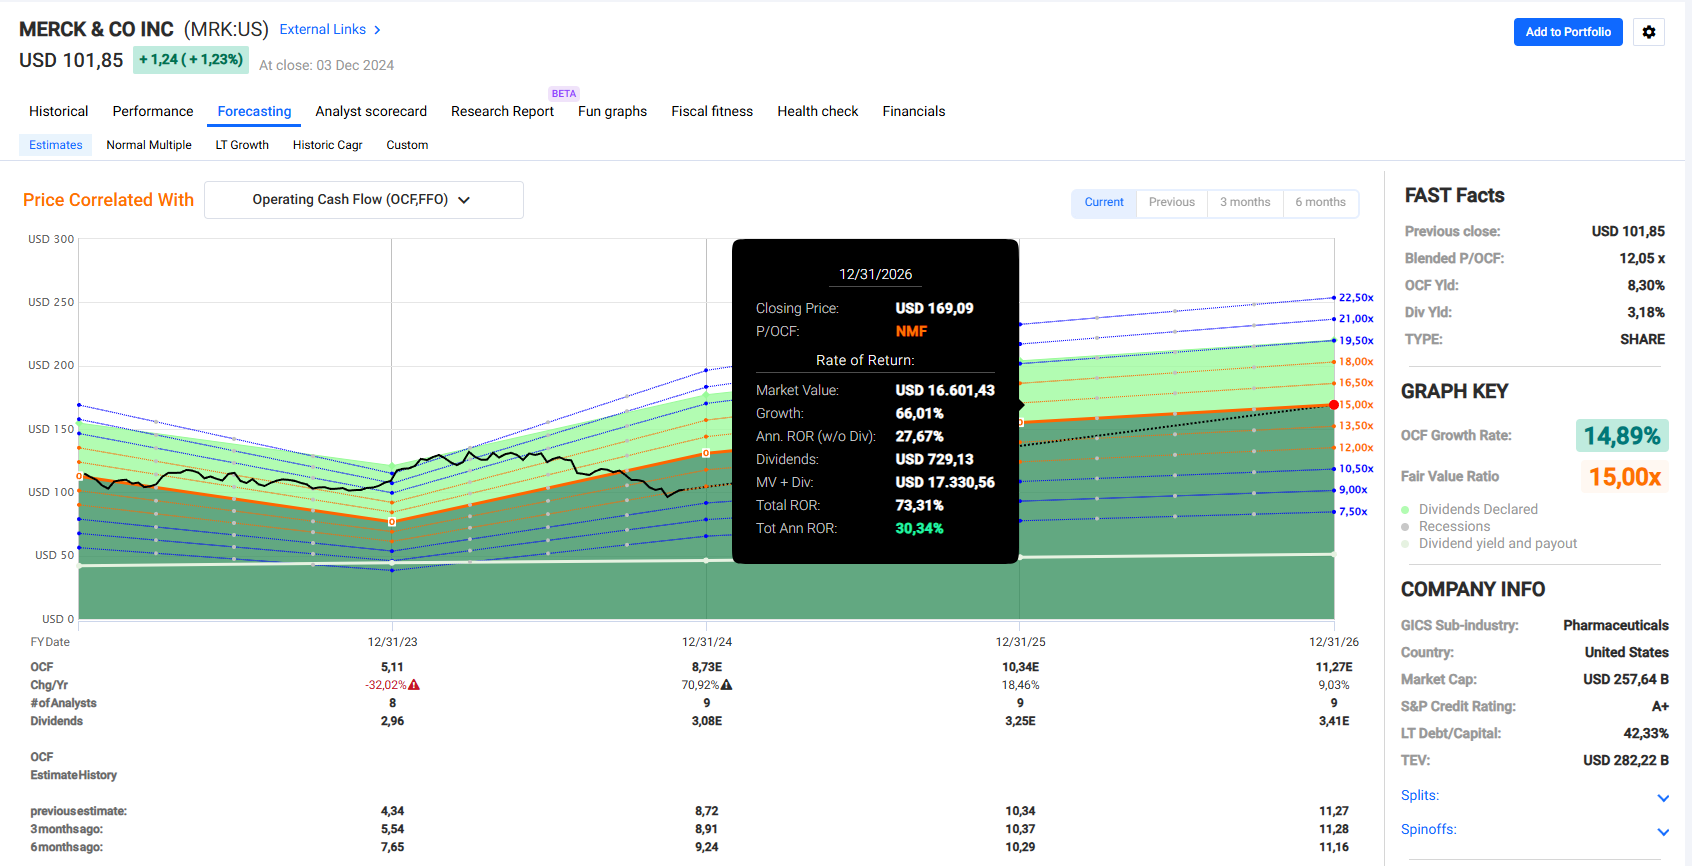The width and height of the screenshot is (1692, 866).
Task: Click the warning icon beside 70,92%
Action: (727, 685)
